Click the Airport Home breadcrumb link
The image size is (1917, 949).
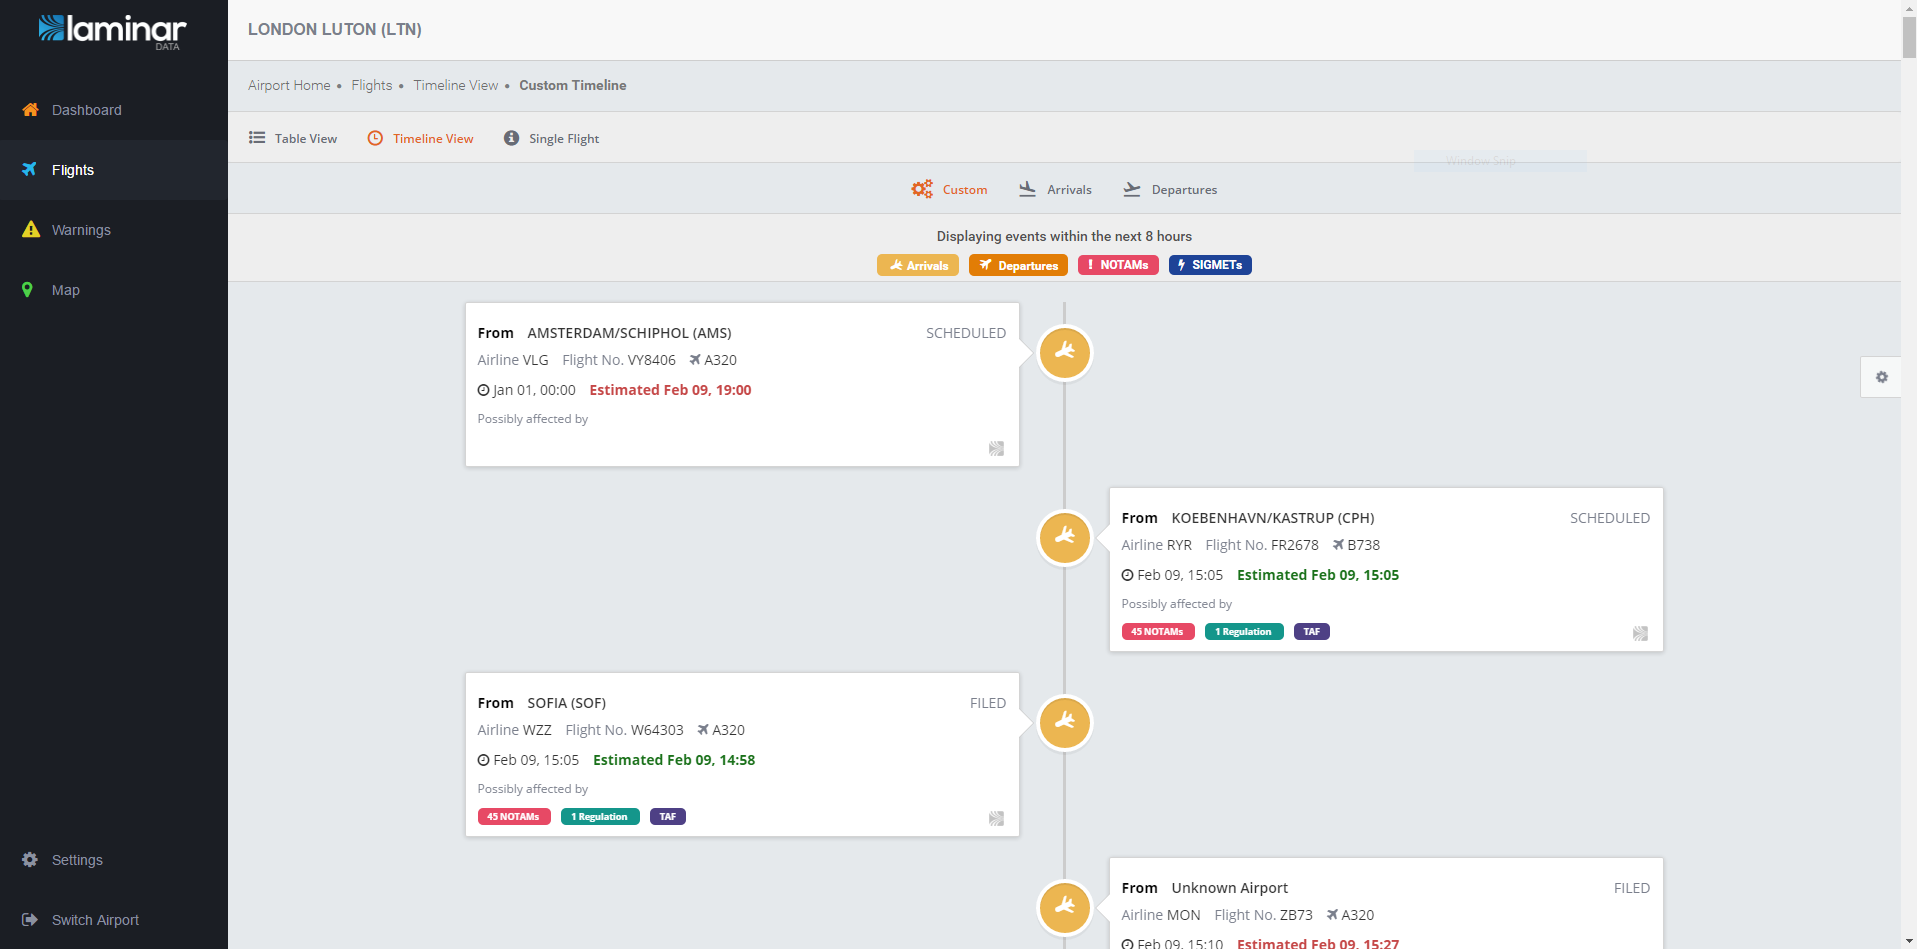tap(289, 86)
